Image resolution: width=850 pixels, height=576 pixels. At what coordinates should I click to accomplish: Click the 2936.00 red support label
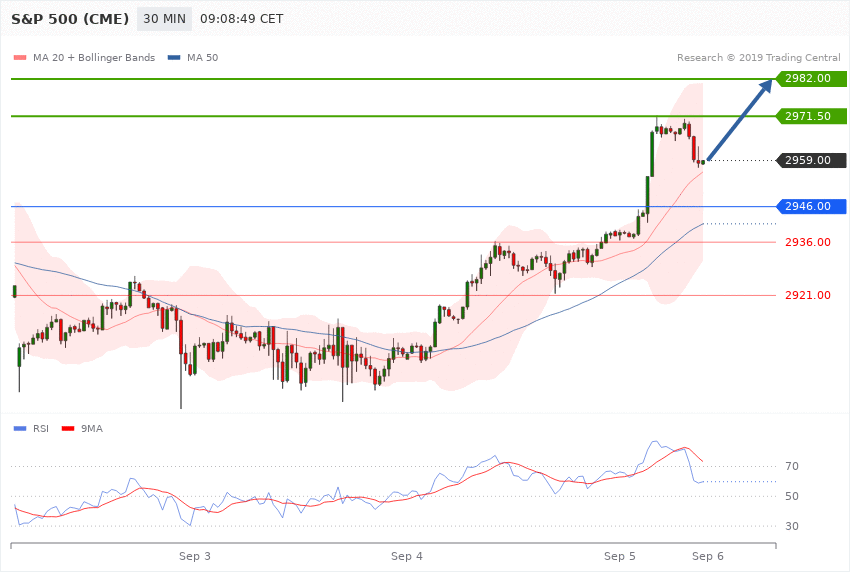808,242
